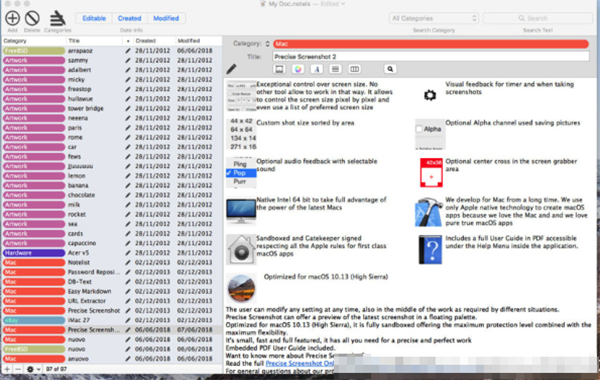Click the purple Hardware category tag
600x380 pixels.
coord(34,253)
